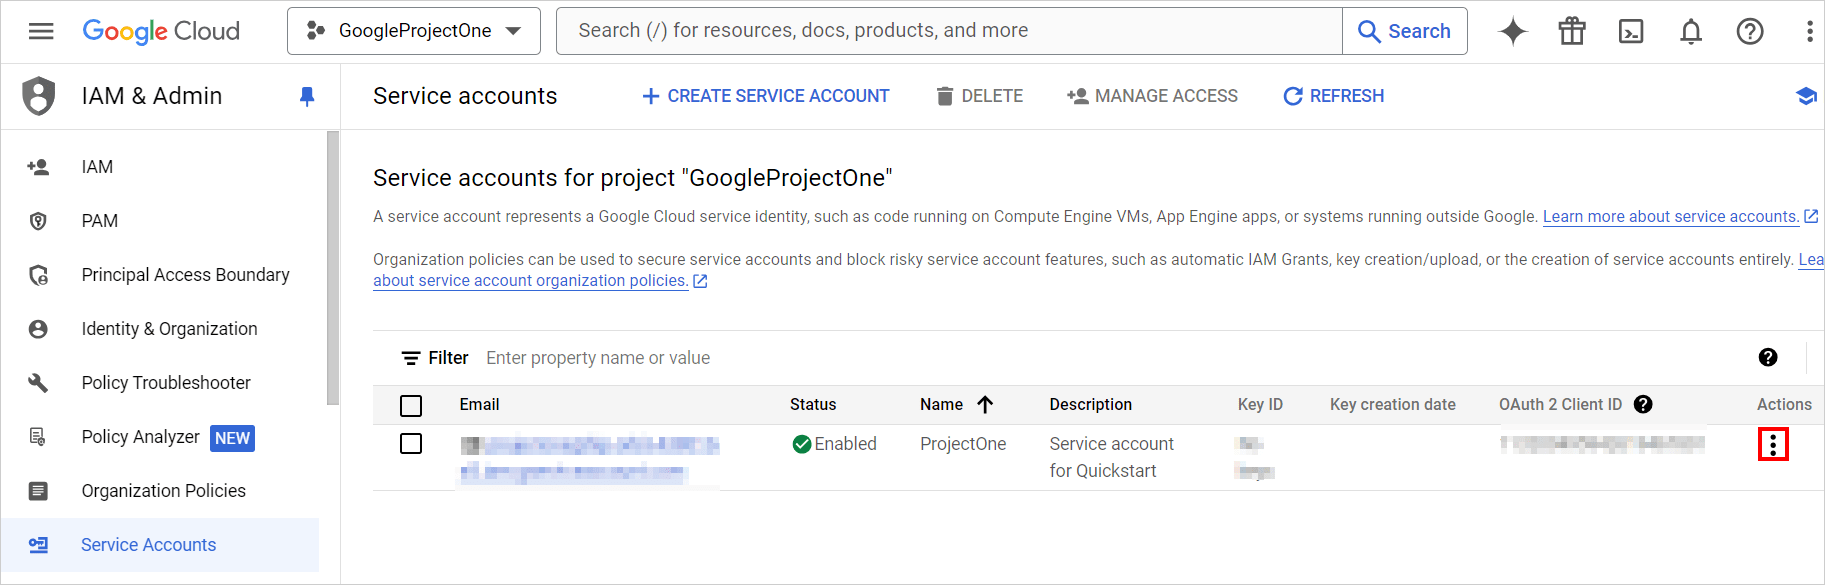Unpin IAM & Admin with pin icon
The height and width of the screenshot is (585, 1825).
307,96
